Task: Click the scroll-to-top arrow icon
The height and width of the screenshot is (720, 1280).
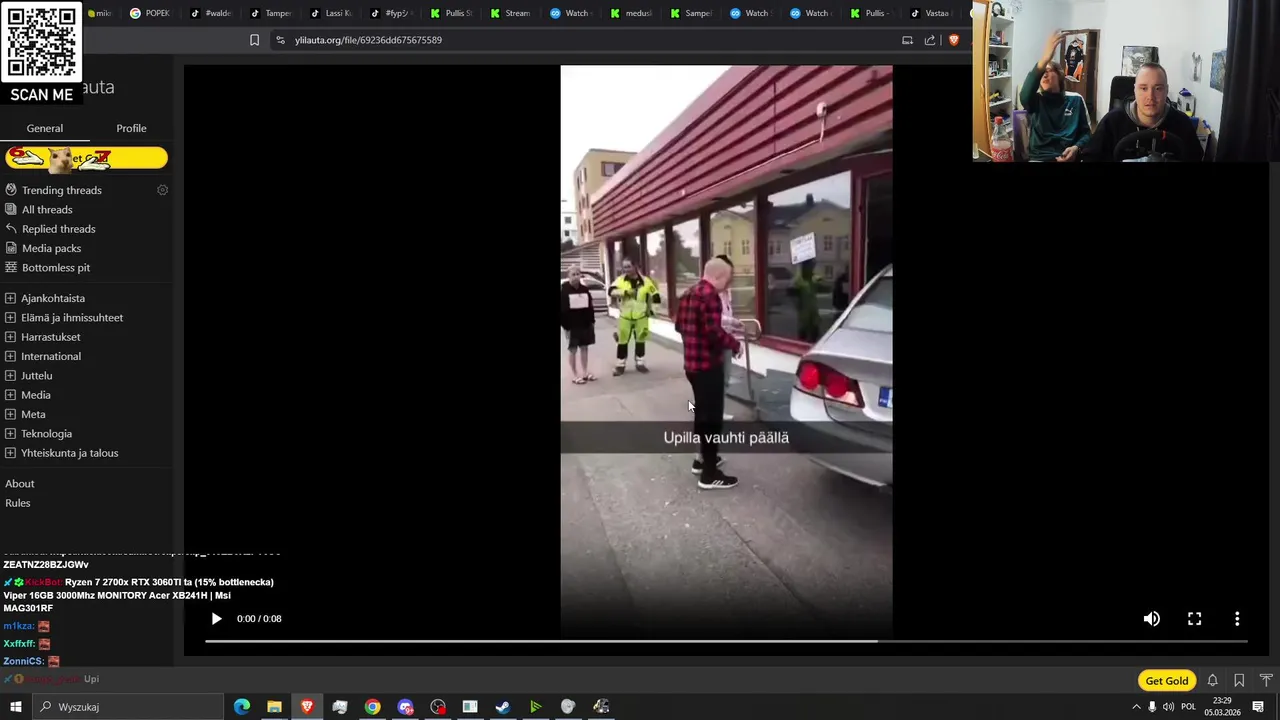Action: click(1266, 681)
